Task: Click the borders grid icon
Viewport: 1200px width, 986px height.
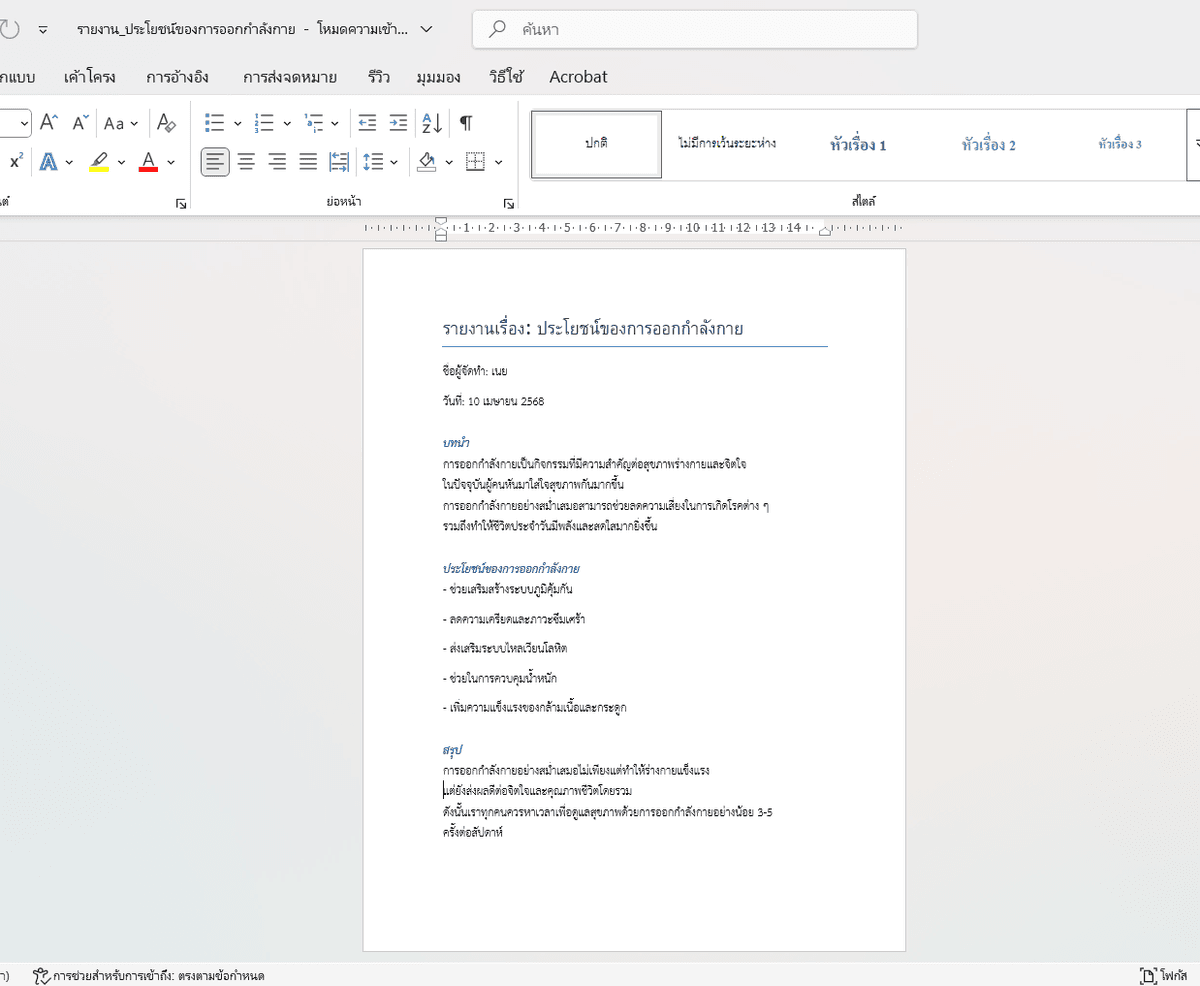Action: pos(476,162)
